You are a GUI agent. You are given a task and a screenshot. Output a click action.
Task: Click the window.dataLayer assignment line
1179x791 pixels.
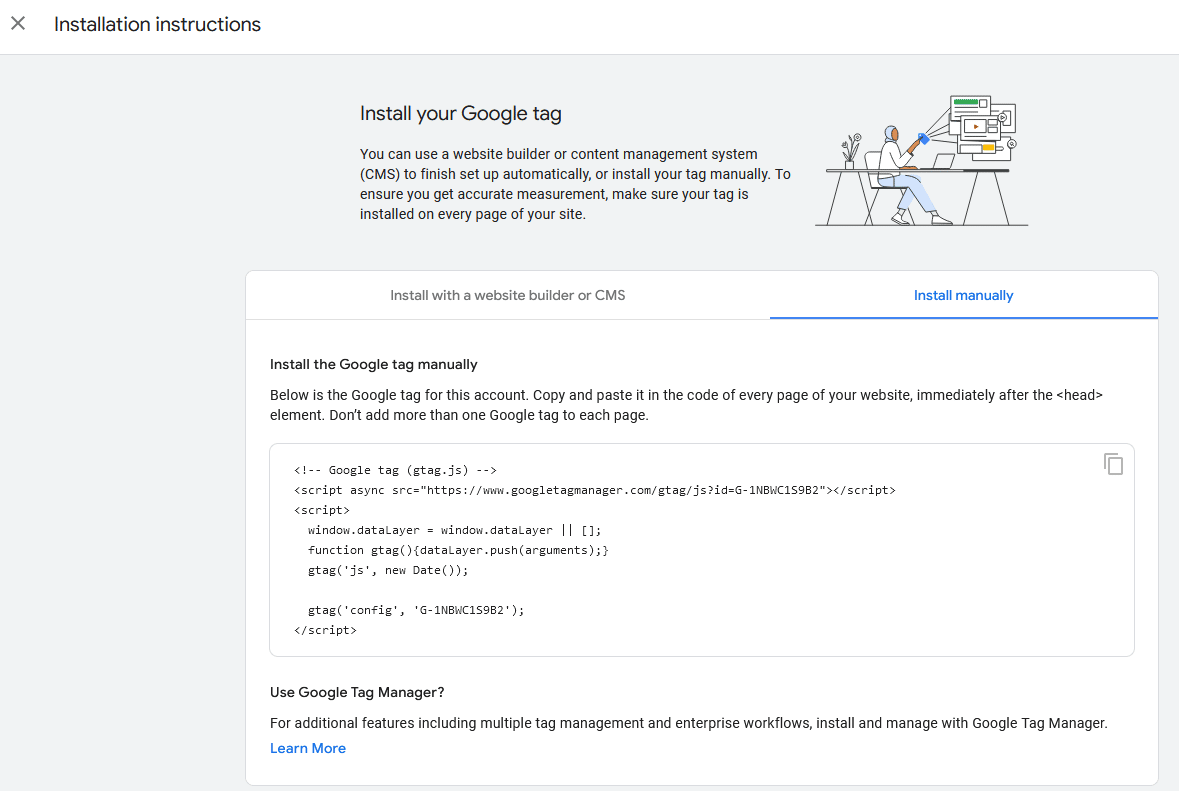click(454, 530)
